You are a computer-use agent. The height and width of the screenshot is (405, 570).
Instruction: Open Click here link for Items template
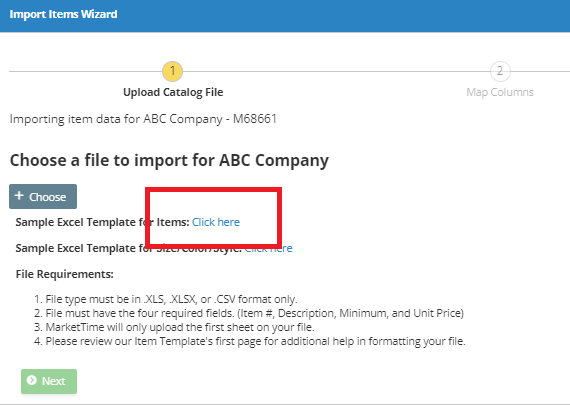click(216, 222)
